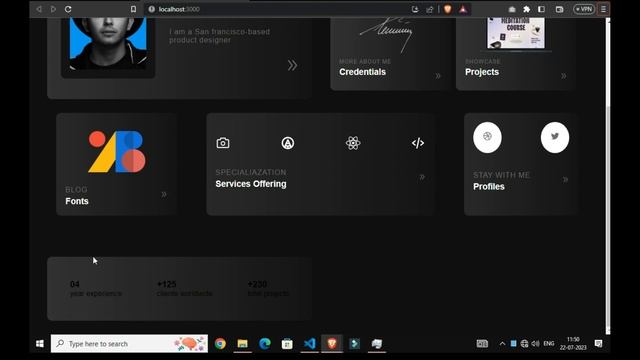Click the '+125 clients worldwide' stat
The height and width of the screenshot is (360, 640).
click(x=184, y=289)
